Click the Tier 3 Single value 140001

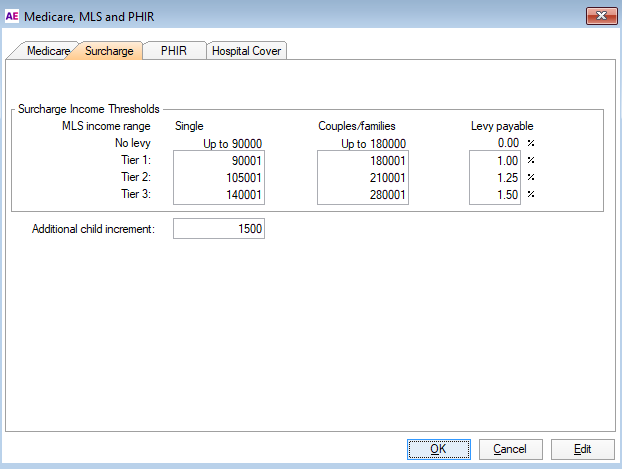point(218,194)
